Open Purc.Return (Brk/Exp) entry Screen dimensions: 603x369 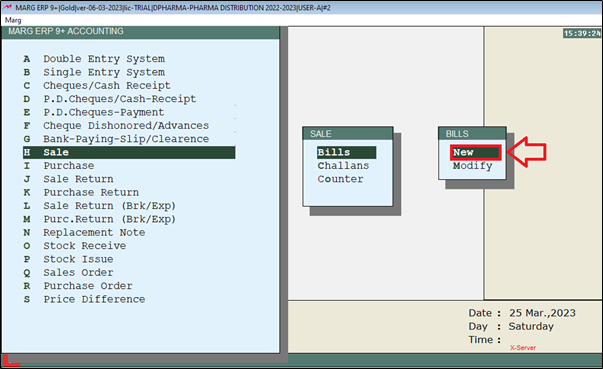[x=109, y=219]
